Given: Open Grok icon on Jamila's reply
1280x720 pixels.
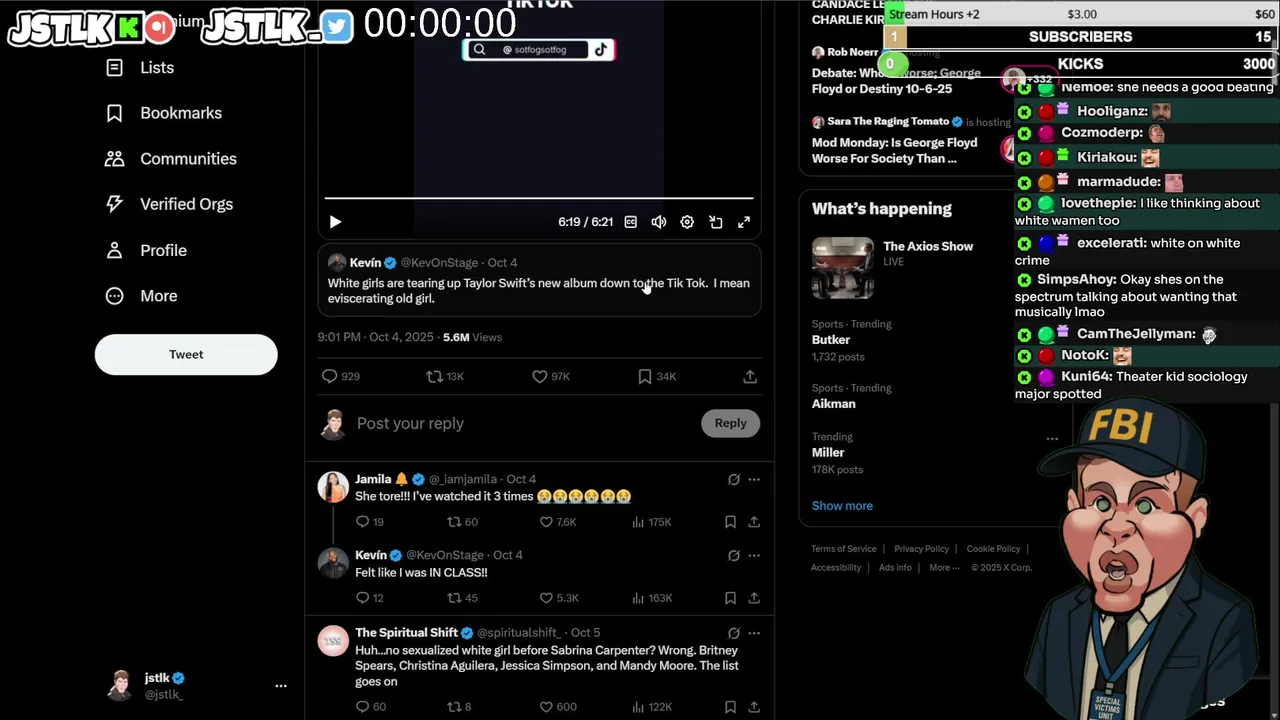Looking at the screenshot, I should tap(734, 480).
